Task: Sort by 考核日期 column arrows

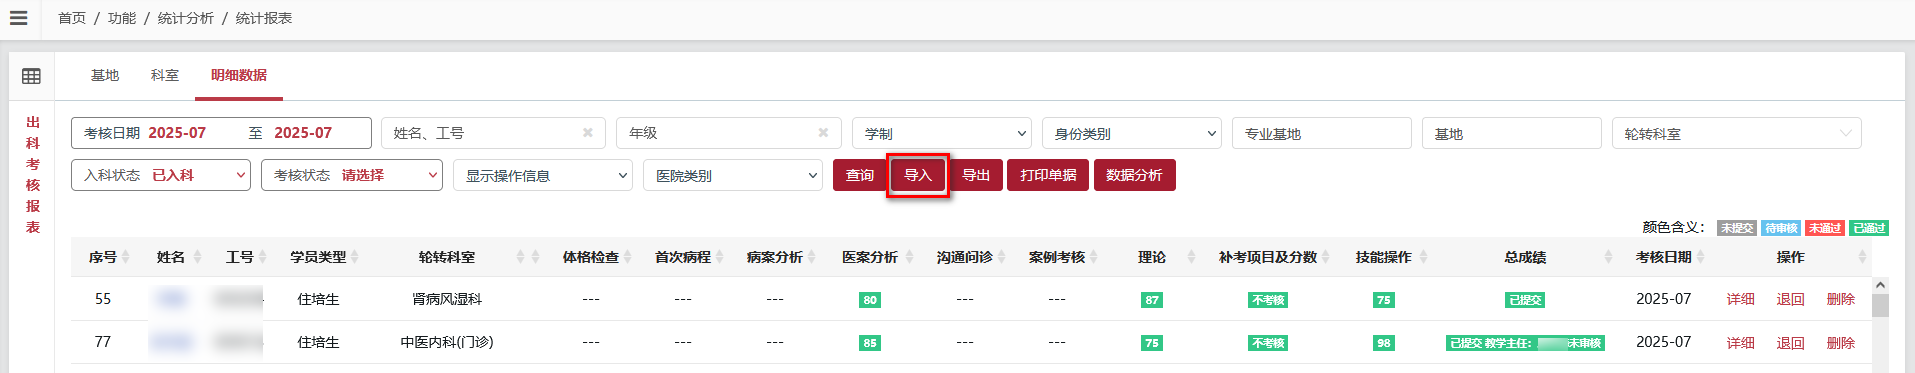Action: click(1700, 257)
